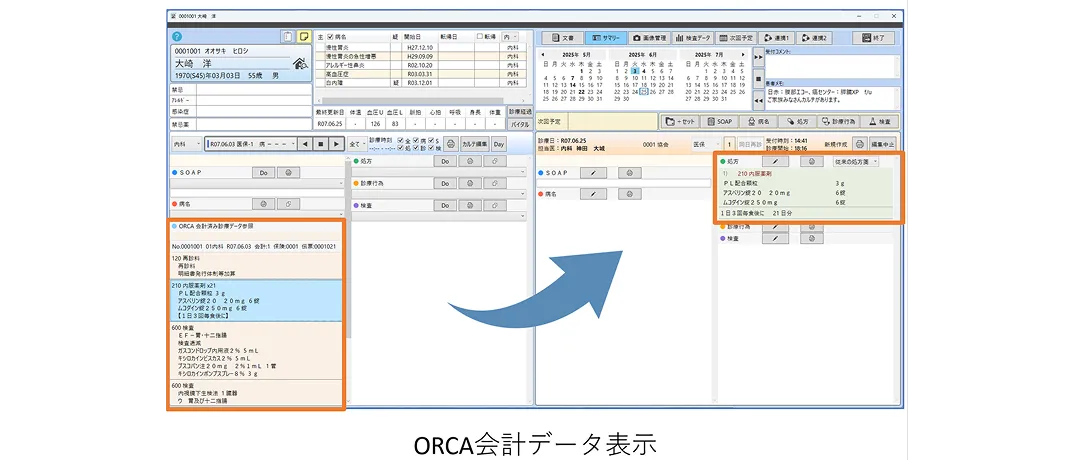This screenshot has width=1074, height=460.
Task: Click calendar rewind double arrow button
Action: (x=758, y=101)
